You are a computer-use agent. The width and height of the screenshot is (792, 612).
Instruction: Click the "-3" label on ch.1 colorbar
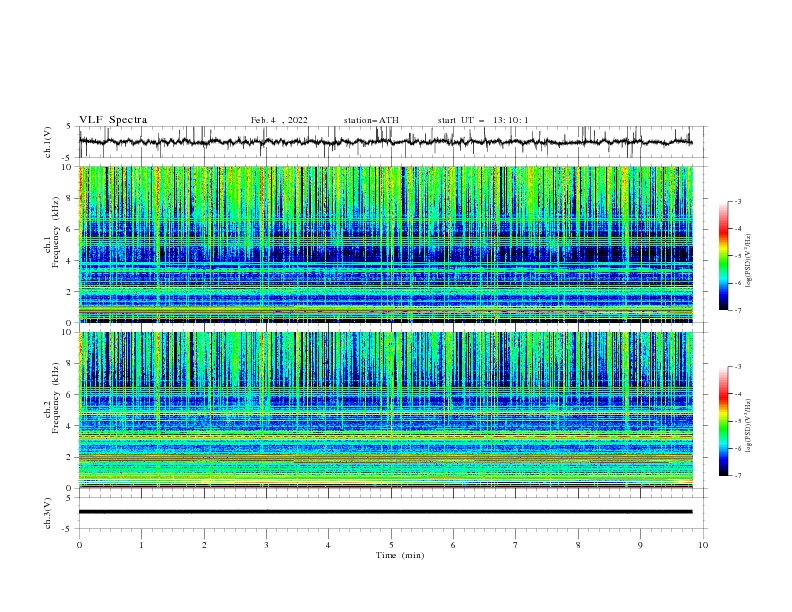coord(738,201)
